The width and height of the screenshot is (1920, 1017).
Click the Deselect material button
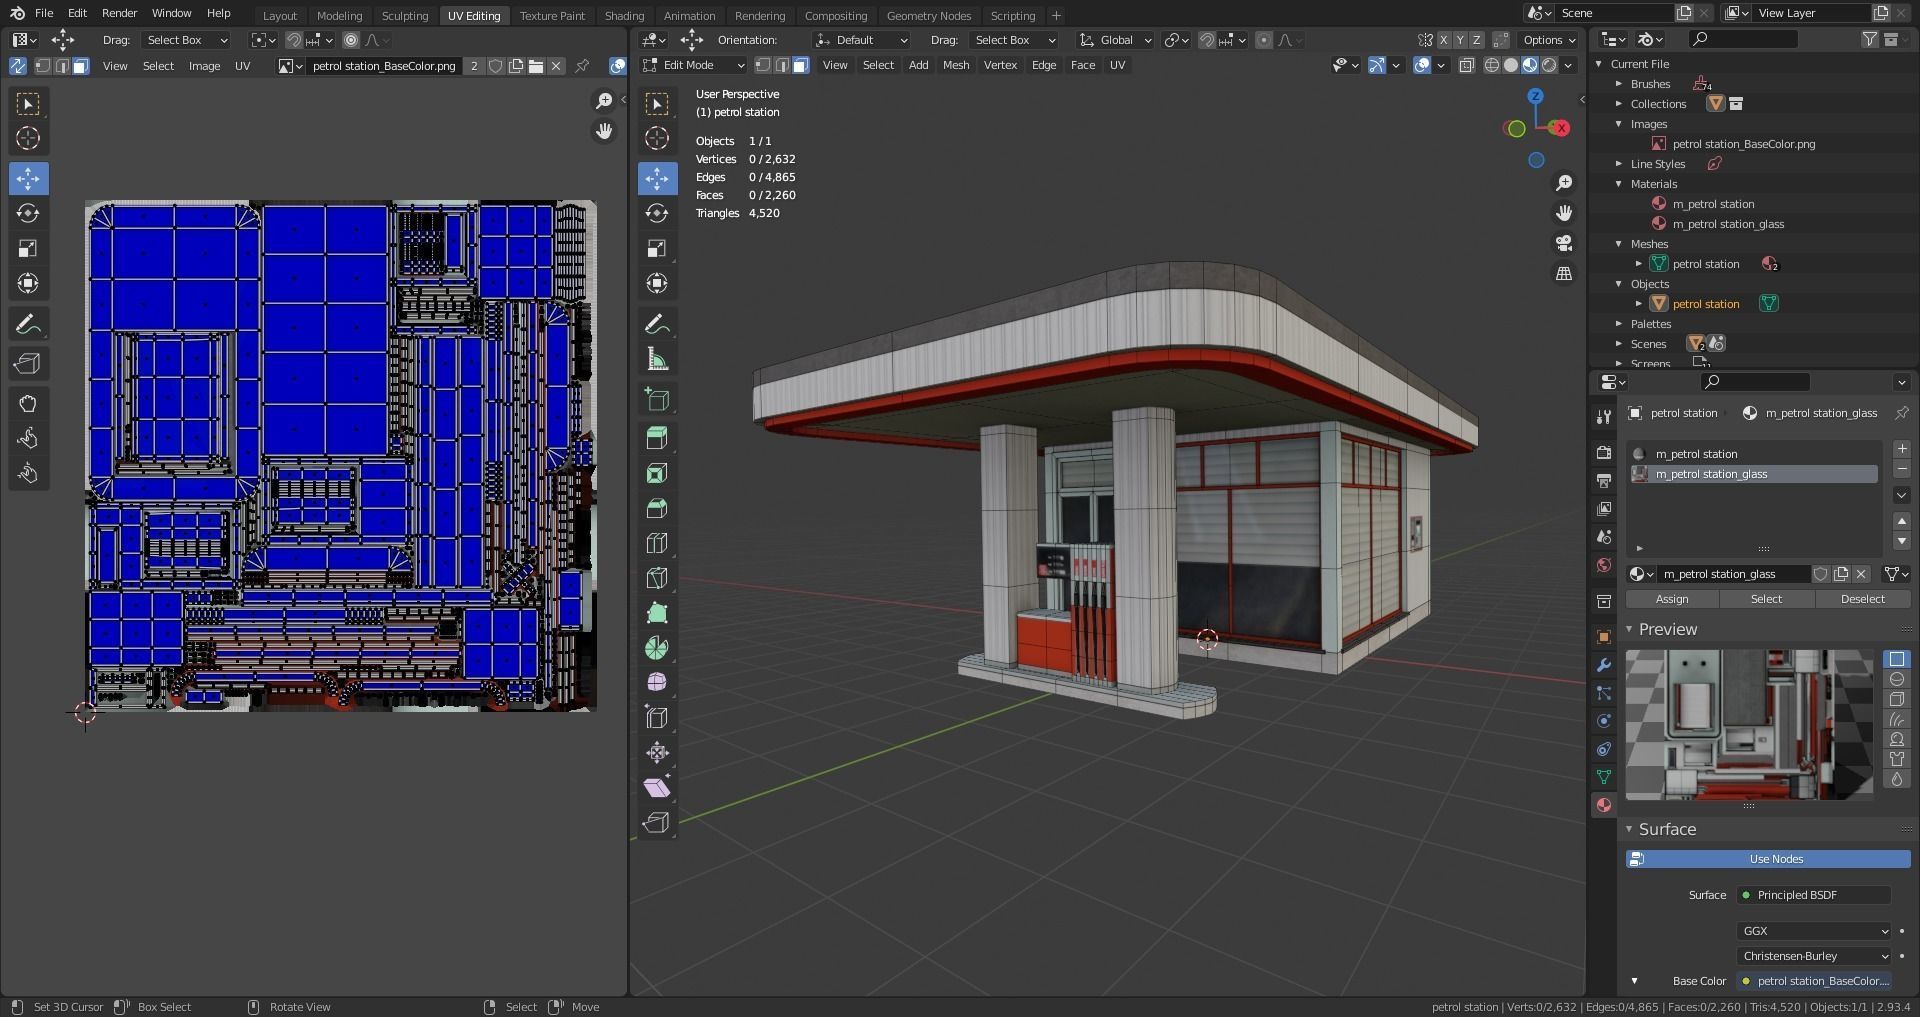tap(1862, 599)
